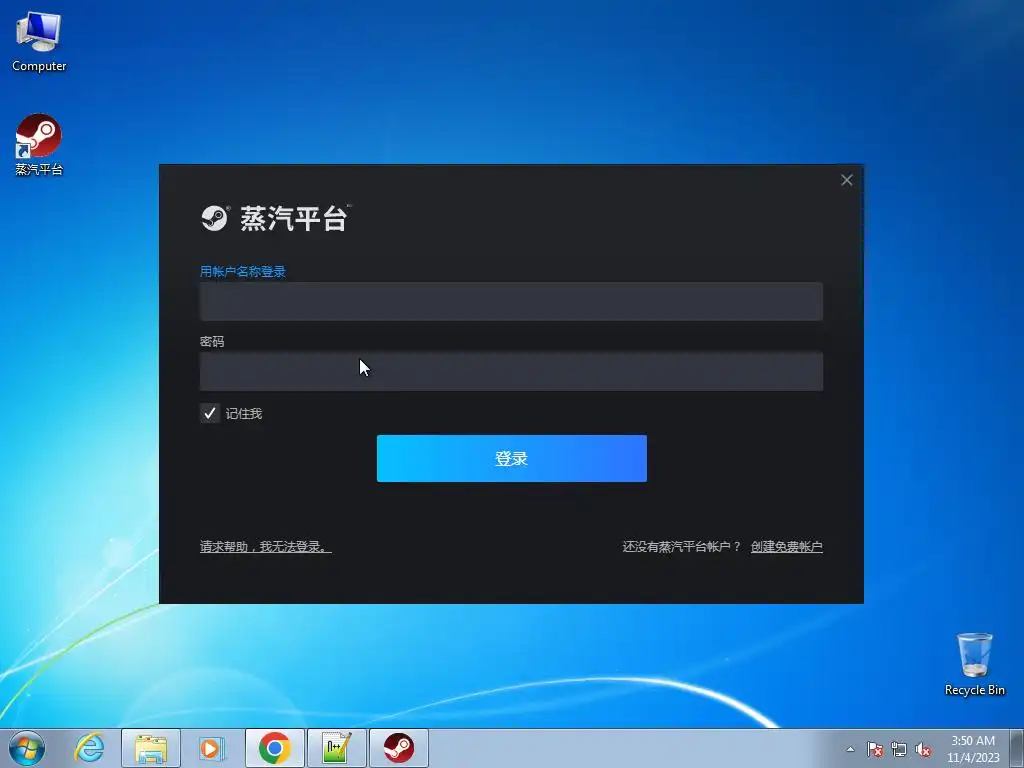Show hidden tray icons arrow
Image resolution: width=1024 pixels, height=768 pixels.
(850, 749)
